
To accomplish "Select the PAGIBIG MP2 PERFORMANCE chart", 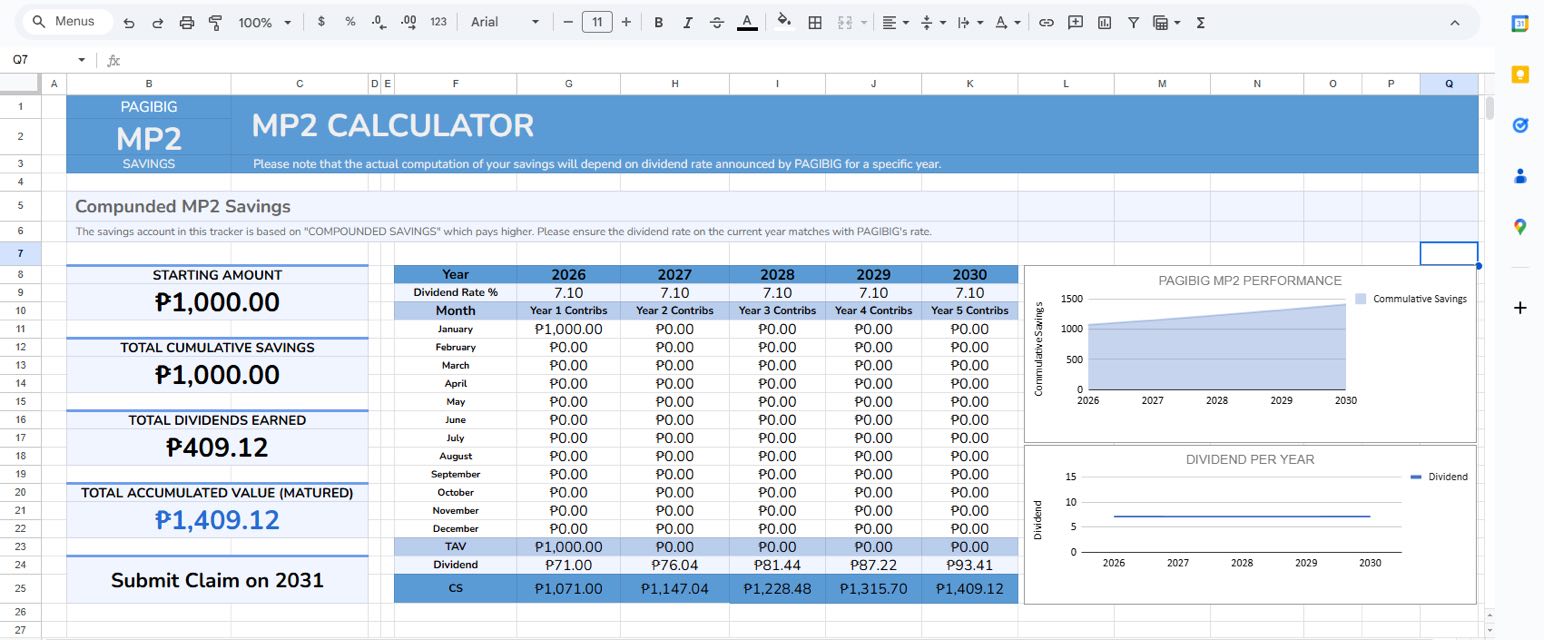I will tap(1250, 354).
